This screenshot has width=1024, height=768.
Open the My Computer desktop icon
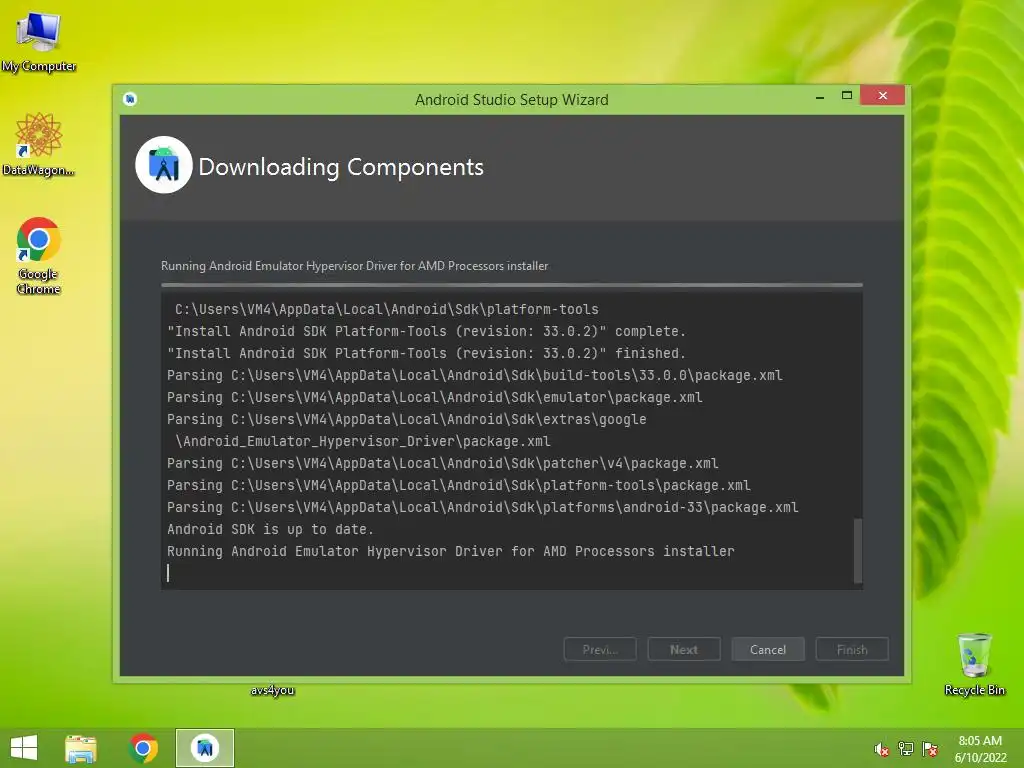39,42
